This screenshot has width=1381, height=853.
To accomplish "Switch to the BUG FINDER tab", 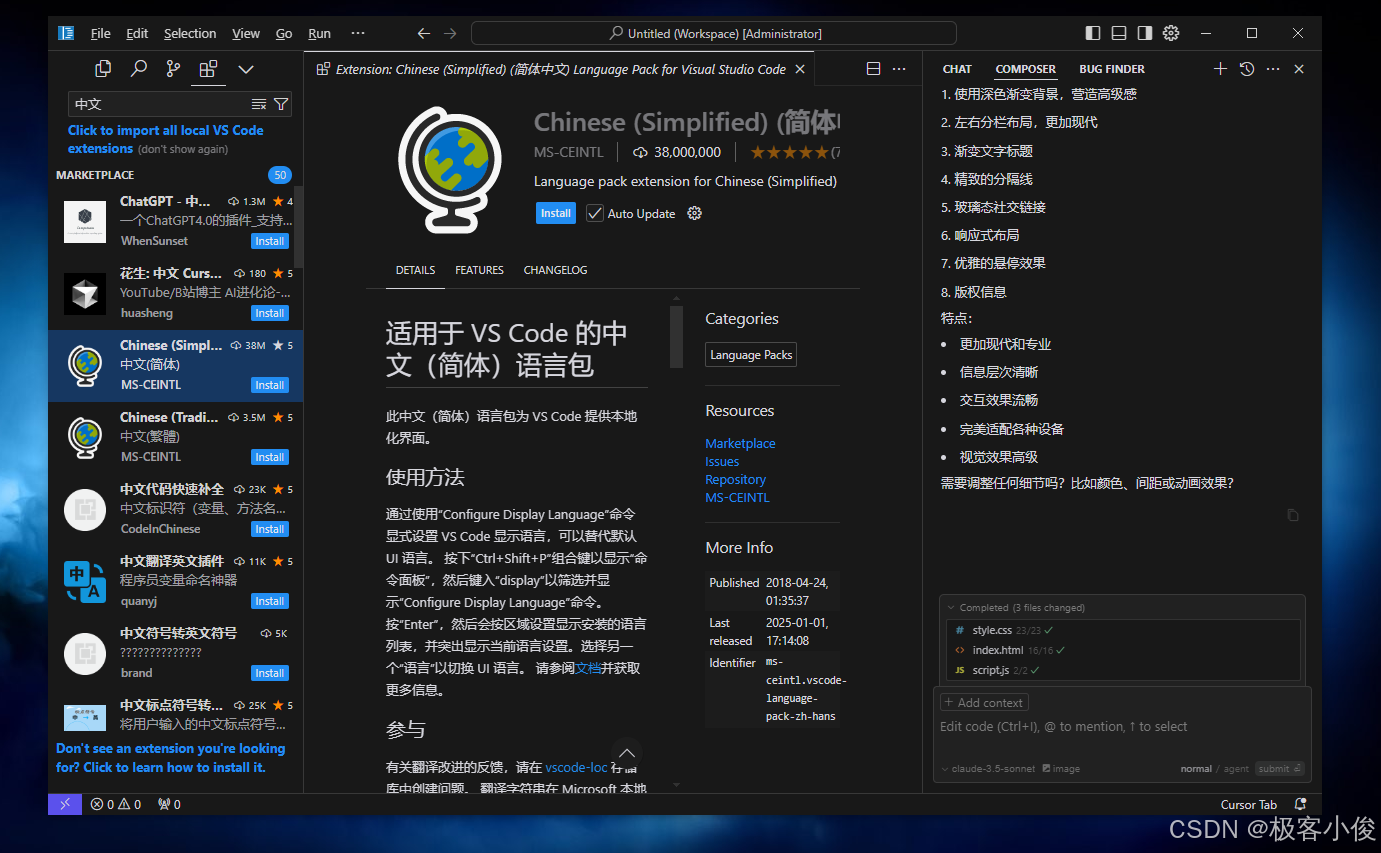I will 1112,69.
